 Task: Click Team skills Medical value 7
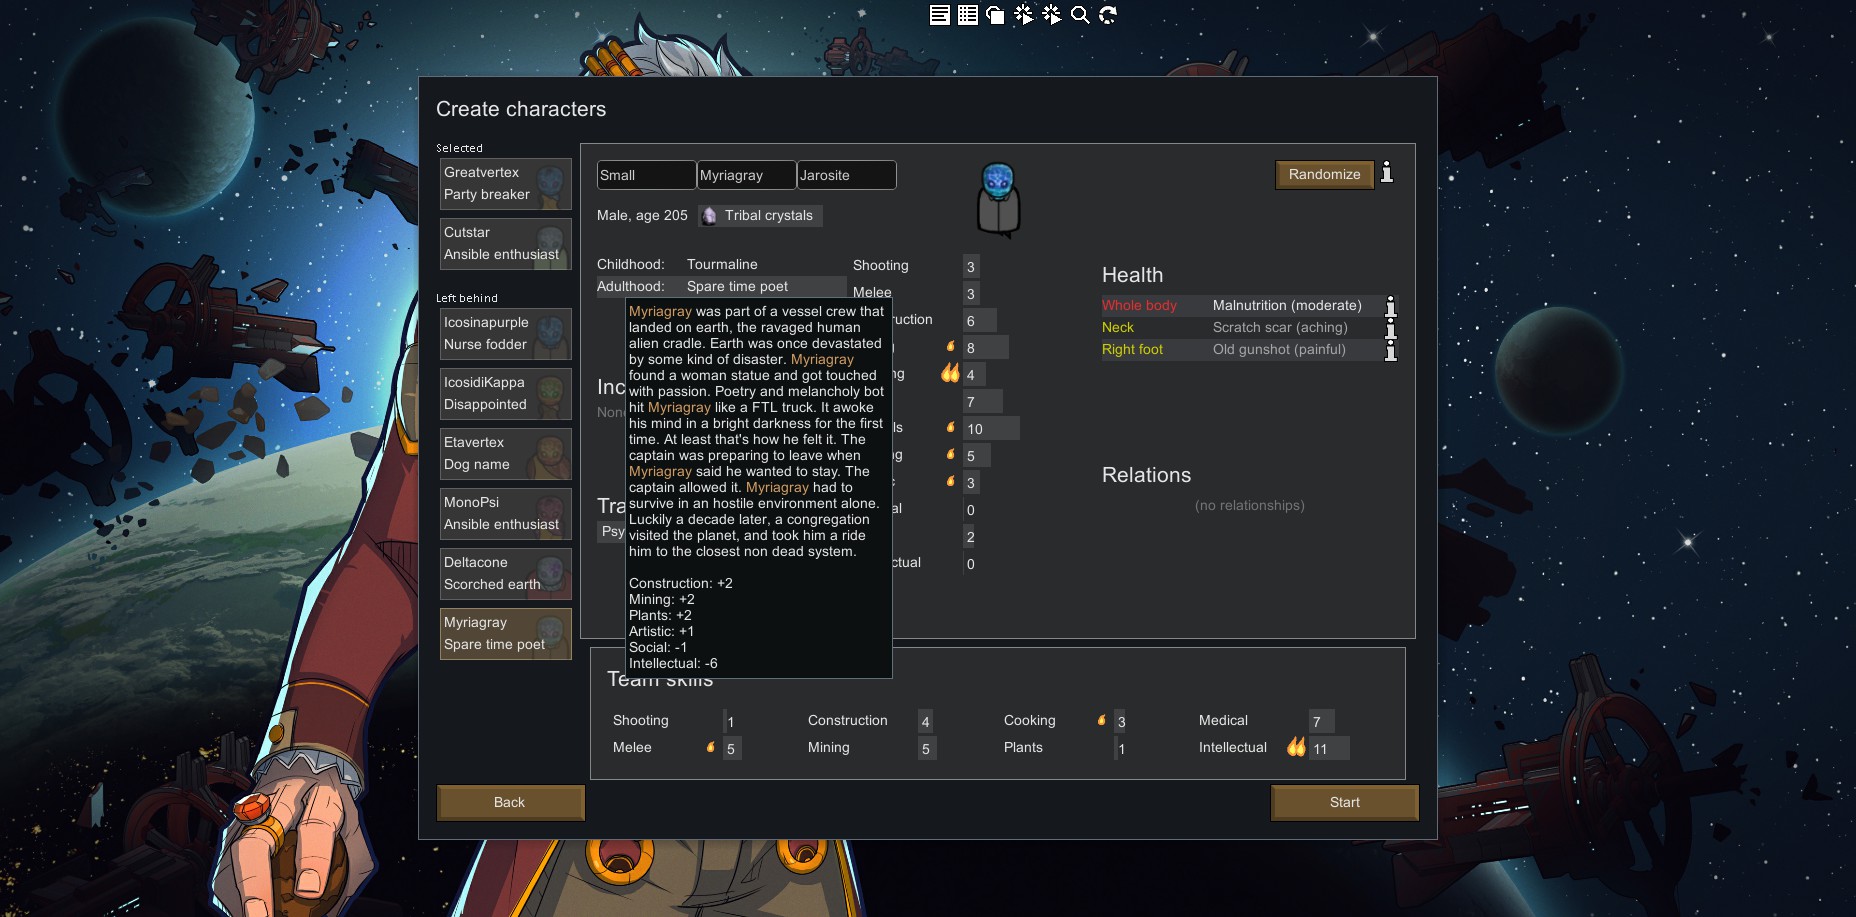pos(1321,721)
